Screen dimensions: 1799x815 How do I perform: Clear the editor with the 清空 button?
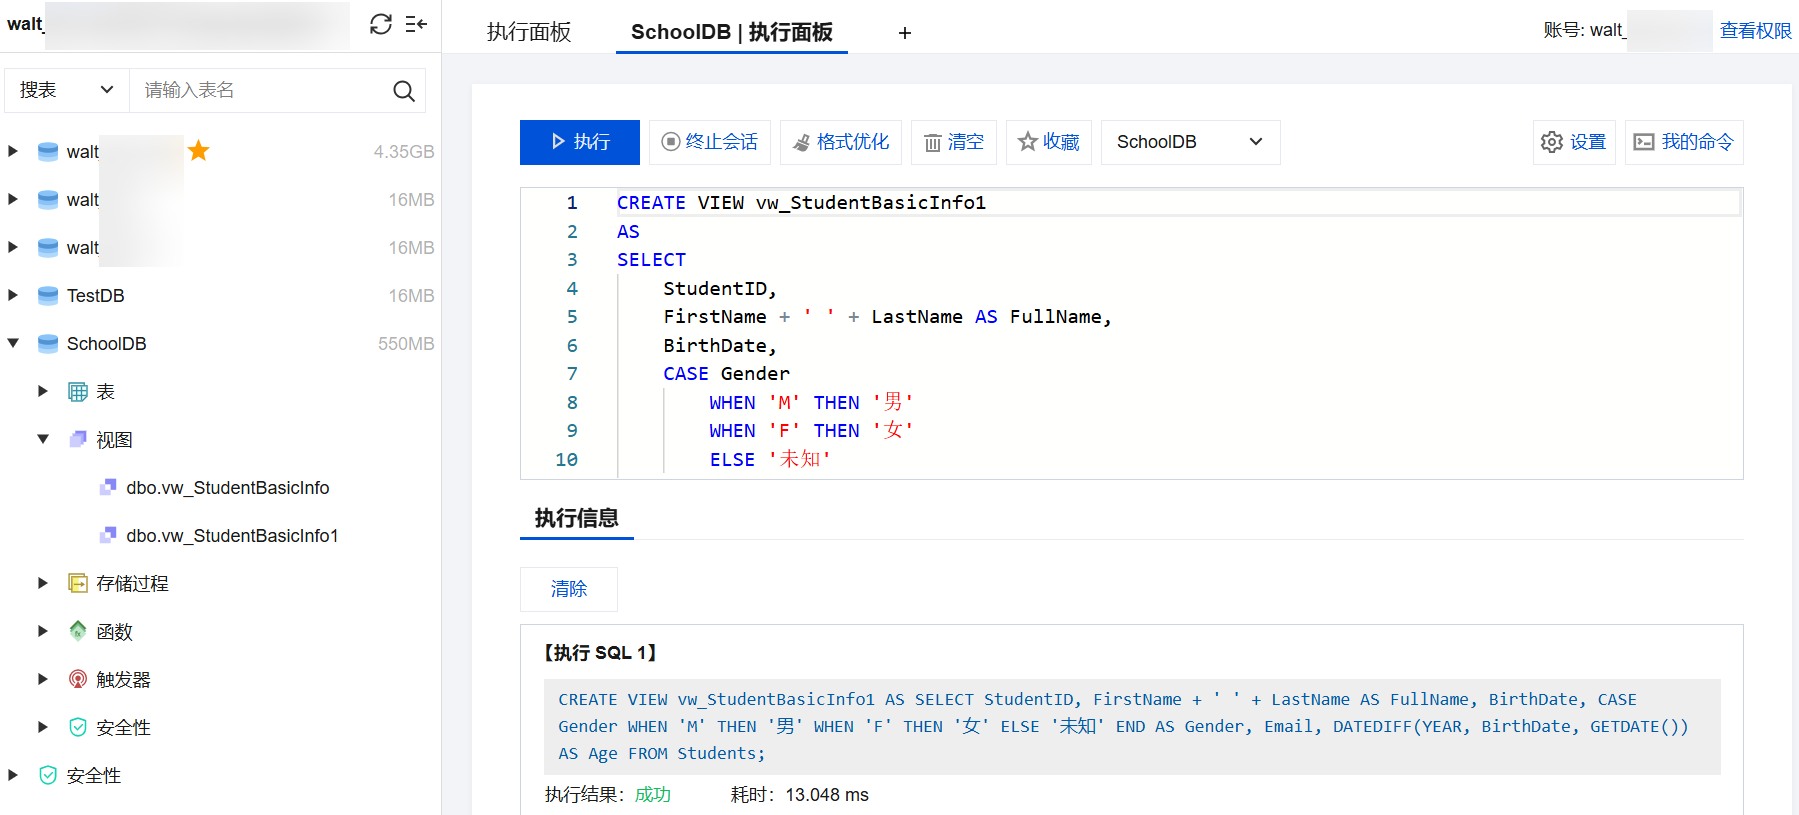coord(954,142)
